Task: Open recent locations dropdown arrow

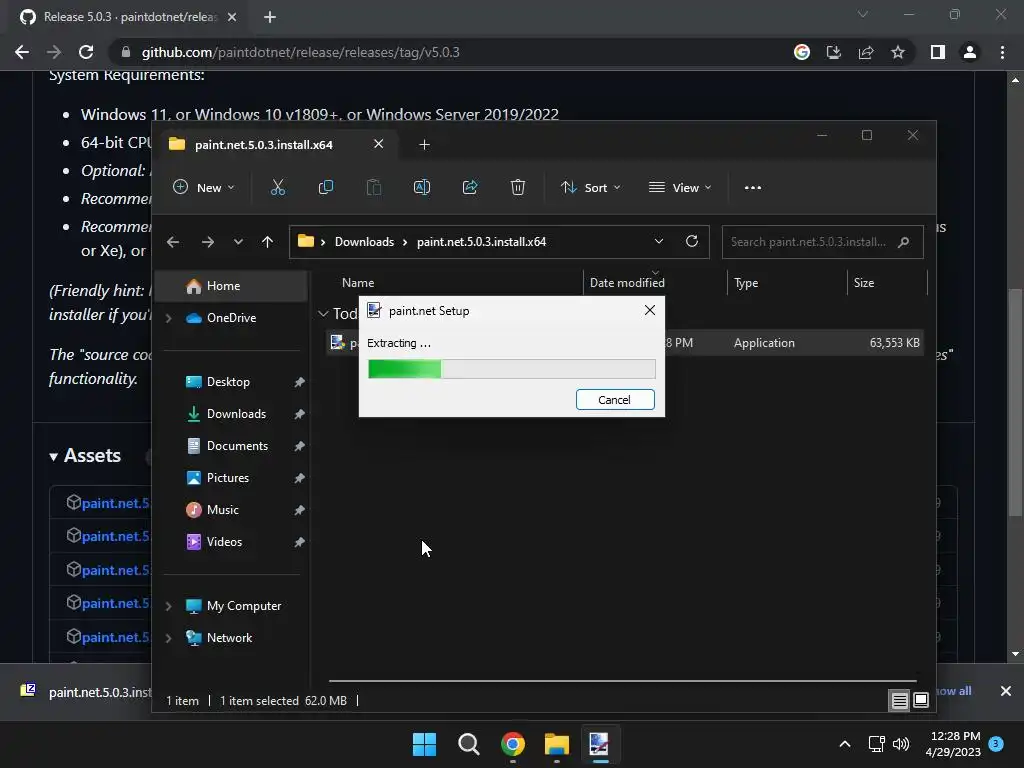Action: [x=238, y=242]
